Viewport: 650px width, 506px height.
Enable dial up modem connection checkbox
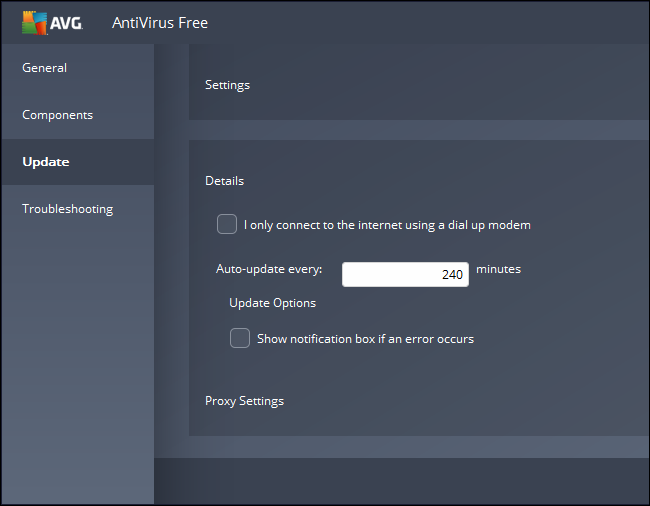pos(227,224)
